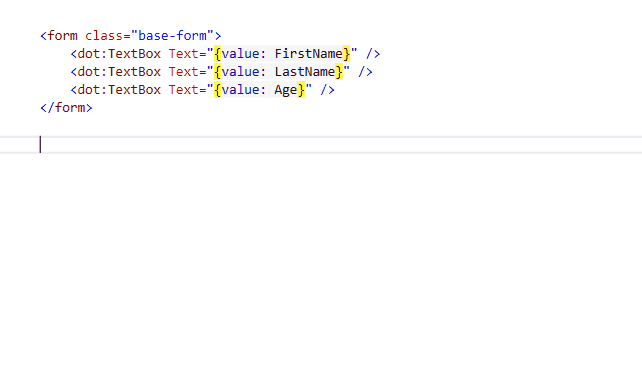Click the LastName binding property
642x372 pixels.
pyautogui.click(x=305, y=72)
